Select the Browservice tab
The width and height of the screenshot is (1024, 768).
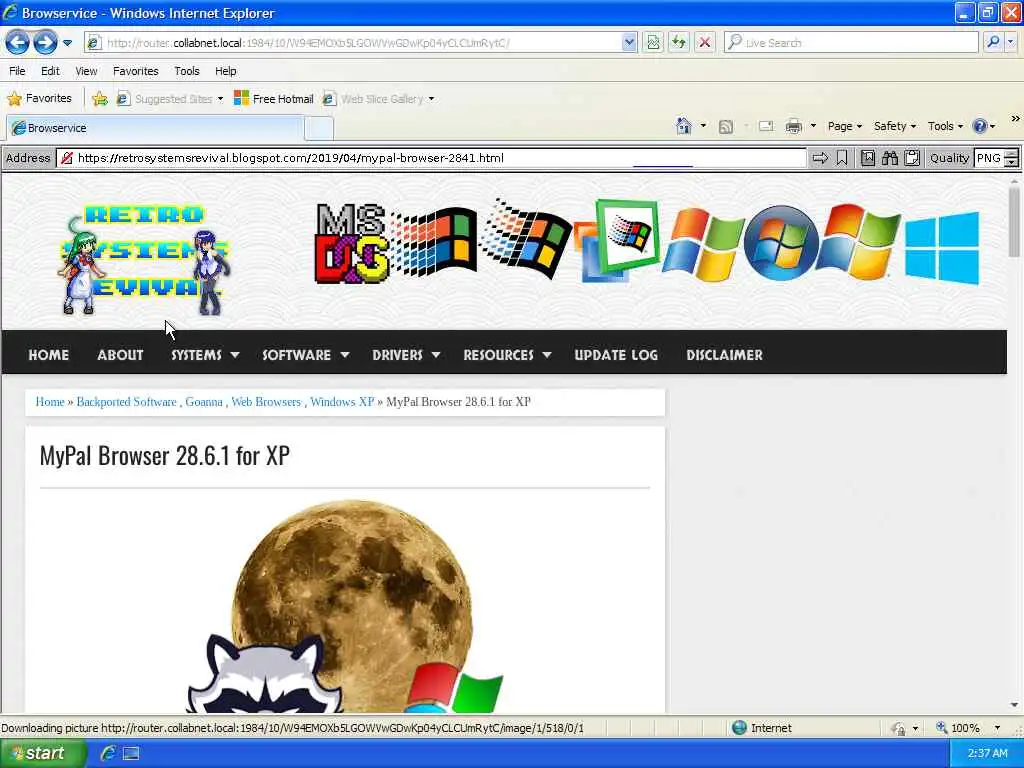155,128
